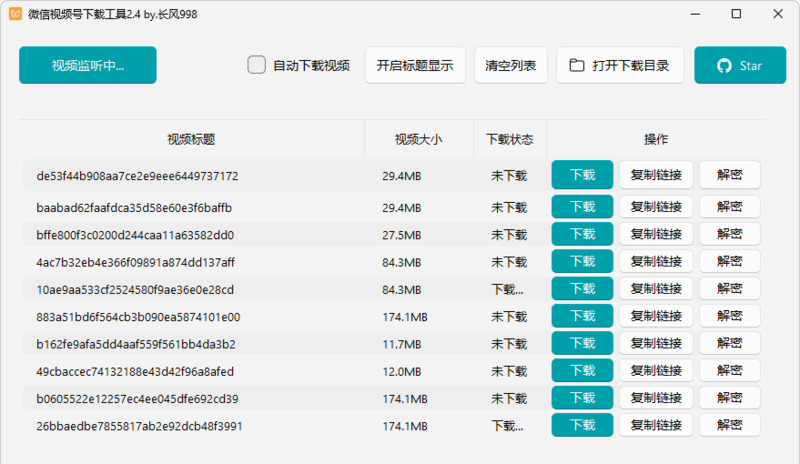
Task: Click the GitHub Star button
Action: coord(740,66)
